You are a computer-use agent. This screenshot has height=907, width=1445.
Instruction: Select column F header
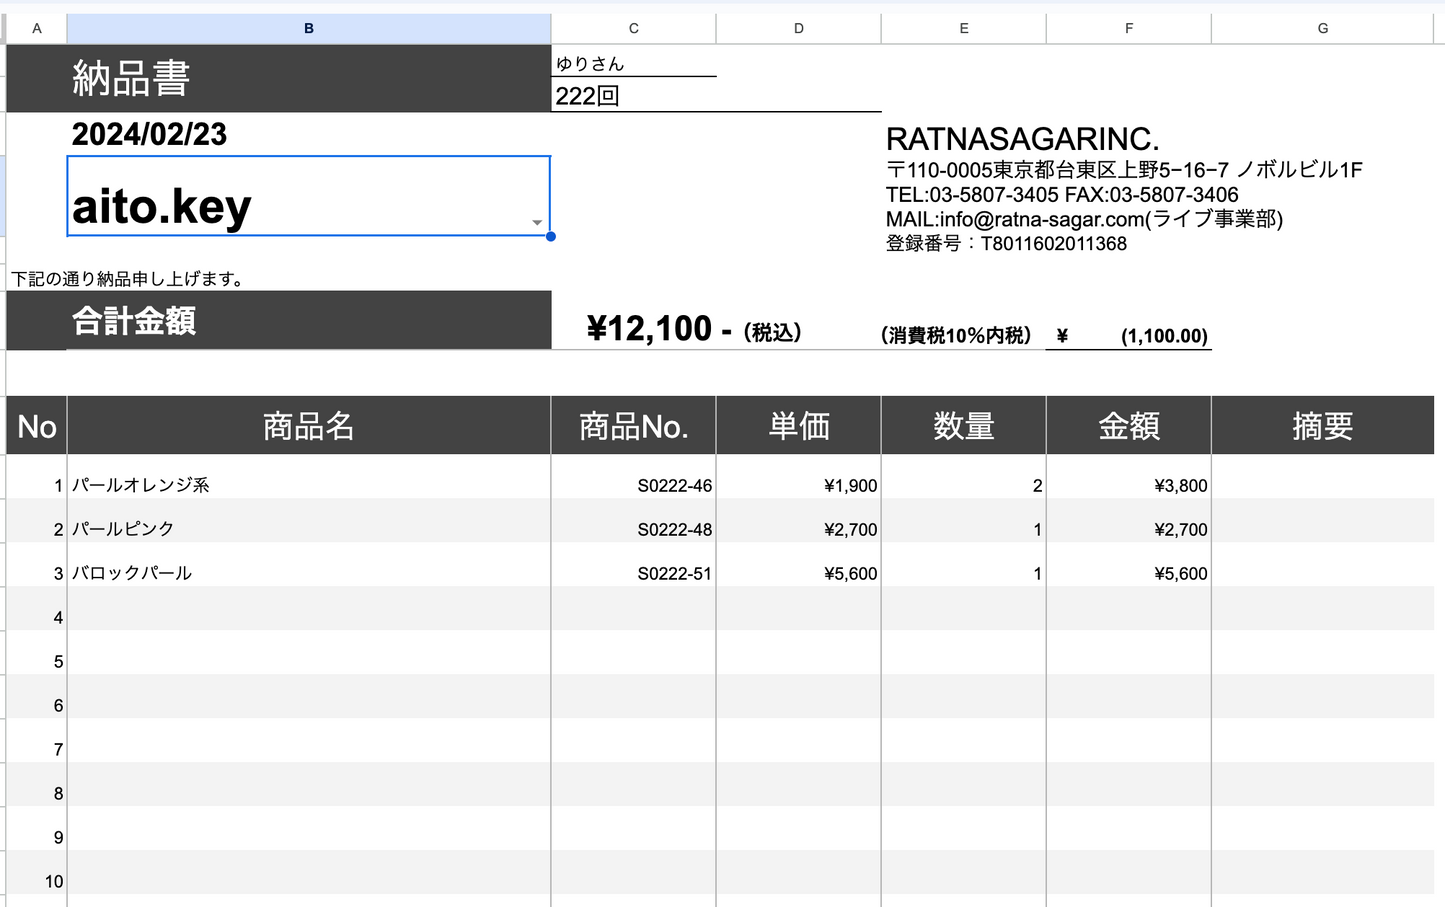point(1128,29)
